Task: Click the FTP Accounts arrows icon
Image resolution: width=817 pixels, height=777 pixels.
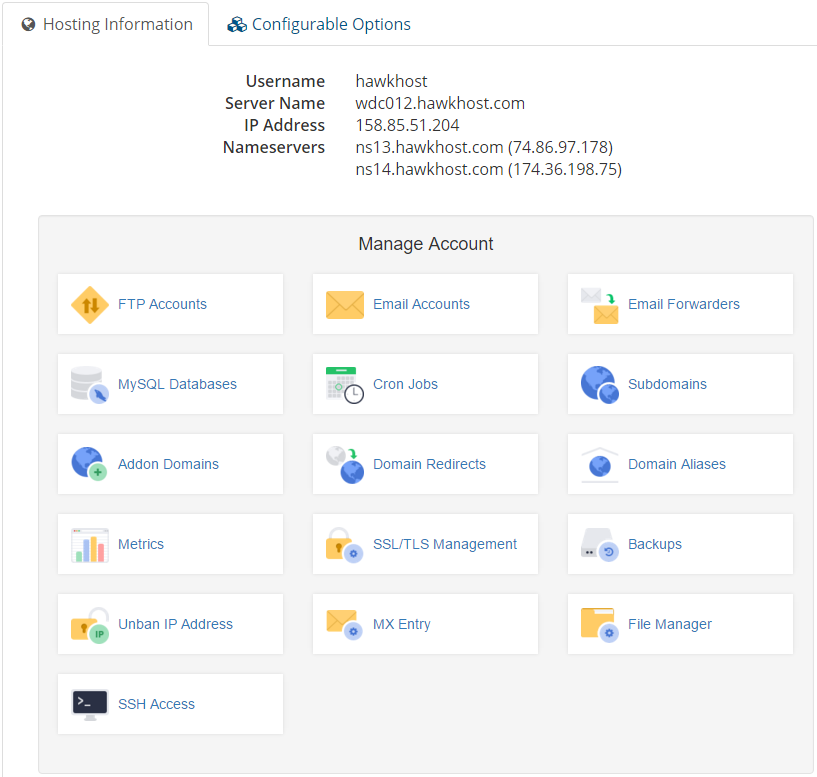Action: (x=89, y=305)
